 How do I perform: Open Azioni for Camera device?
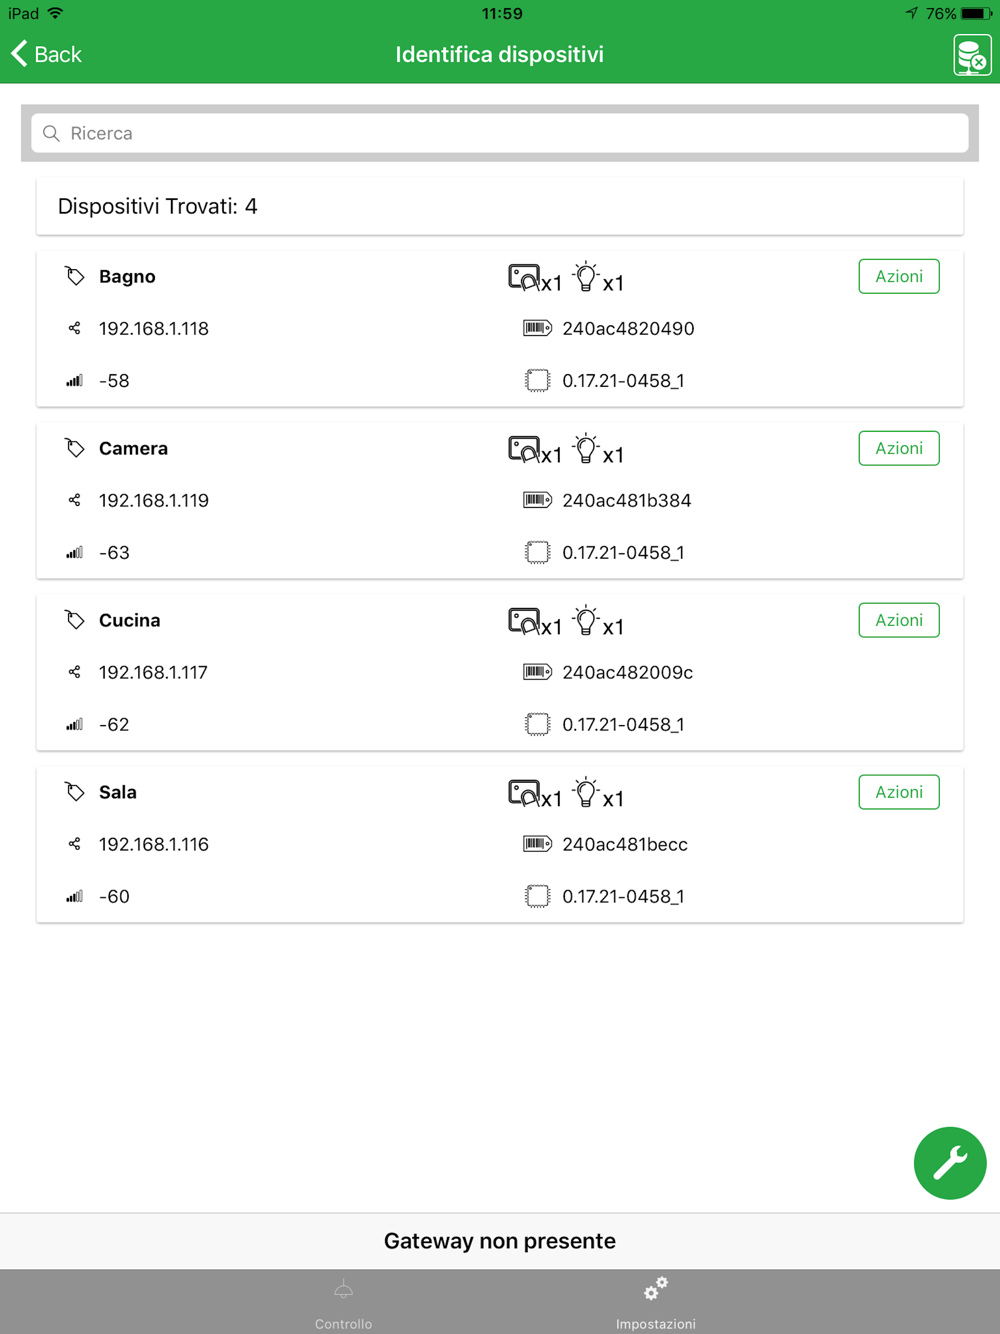pyautogui.click(x=899, y=448)
